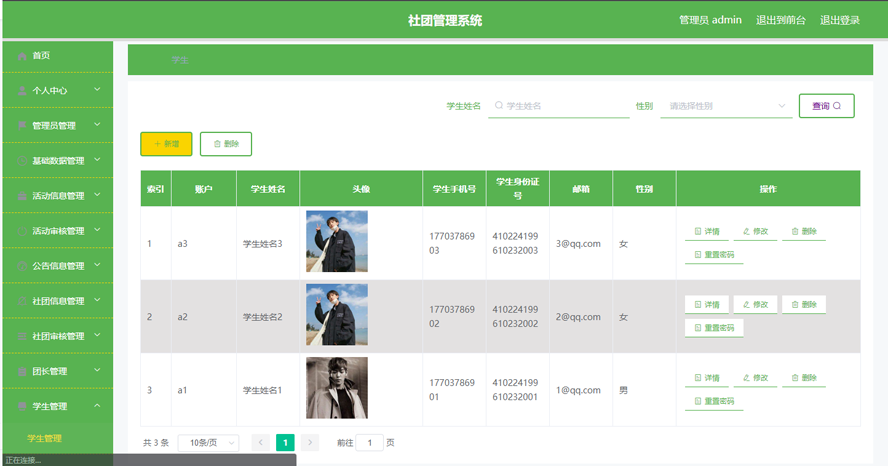Screen dimensions: 888x466
Task: Click the flag icon beside 管理员管理
Action: tap(22, 126)
